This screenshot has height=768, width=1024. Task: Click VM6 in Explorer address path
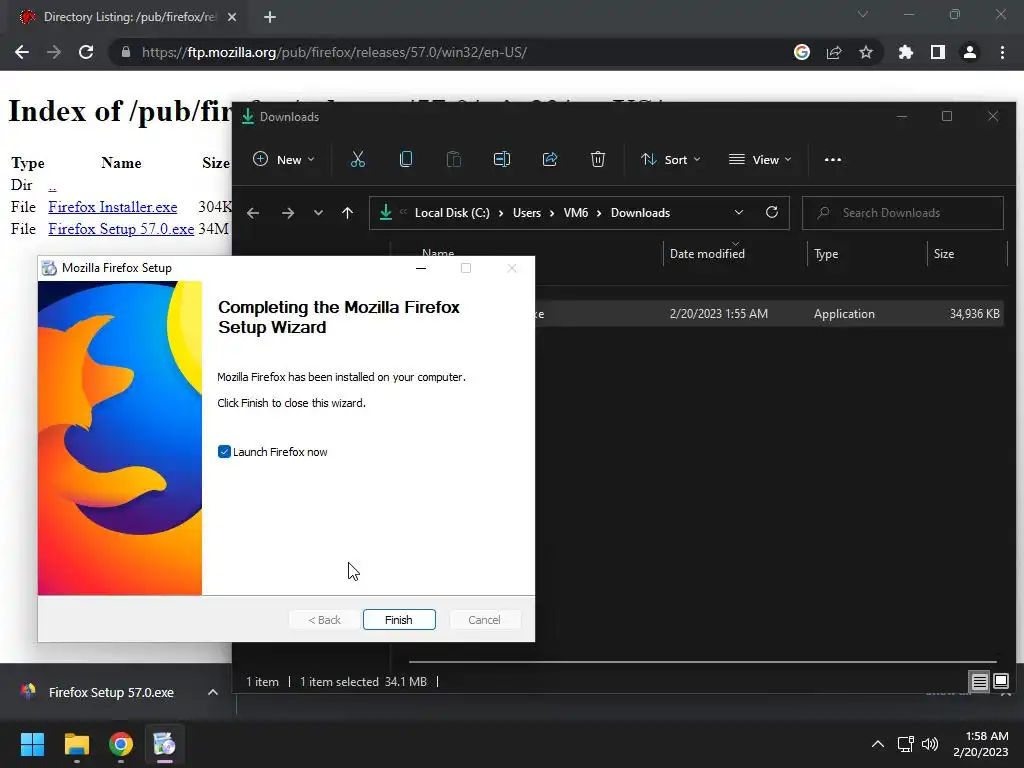(575, 213)
